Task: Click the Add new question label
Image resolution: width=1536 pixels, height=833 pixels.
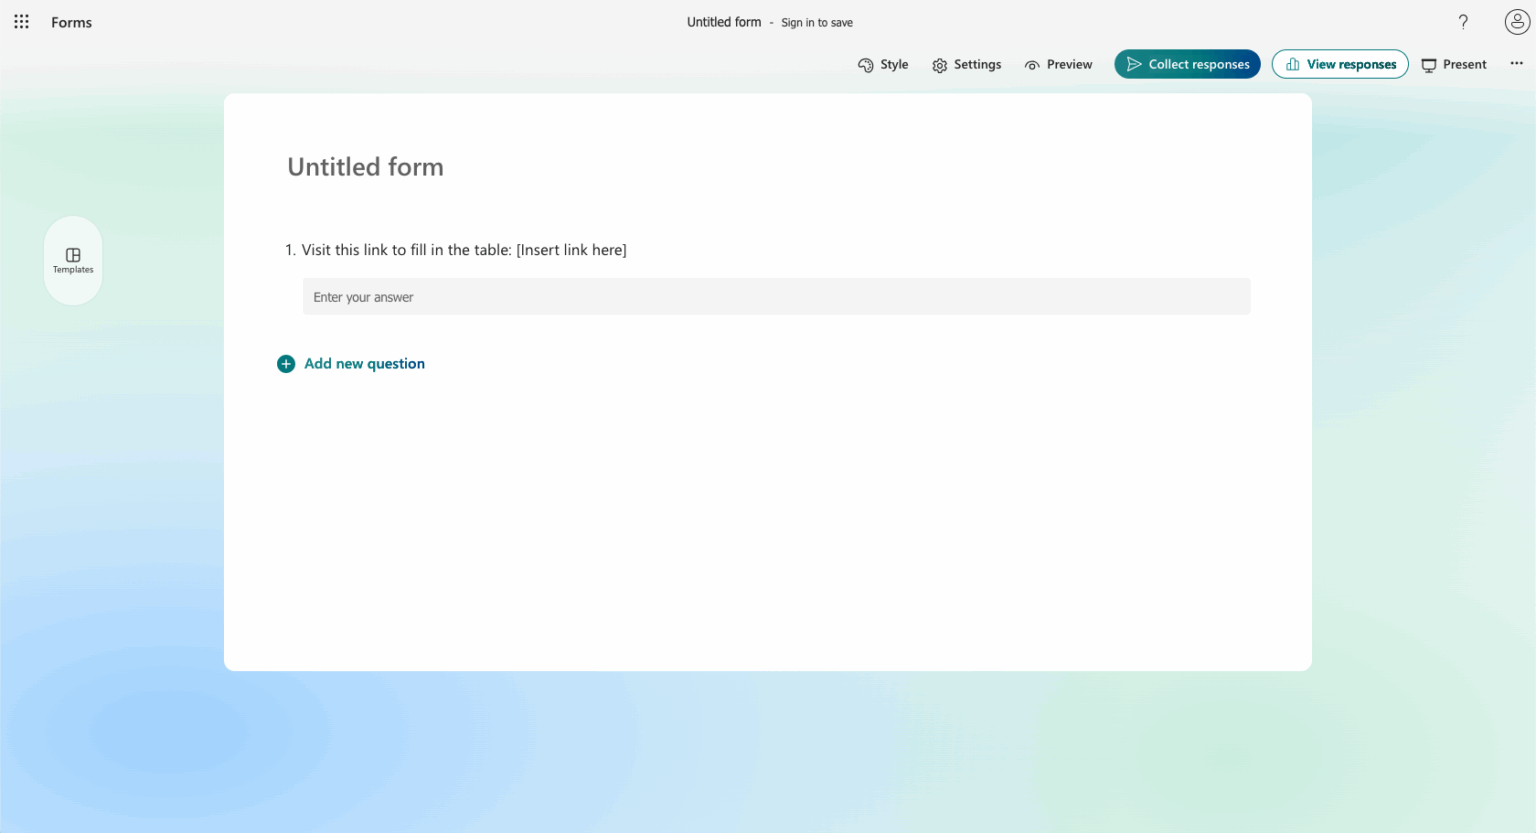Action: pos(364,363)
